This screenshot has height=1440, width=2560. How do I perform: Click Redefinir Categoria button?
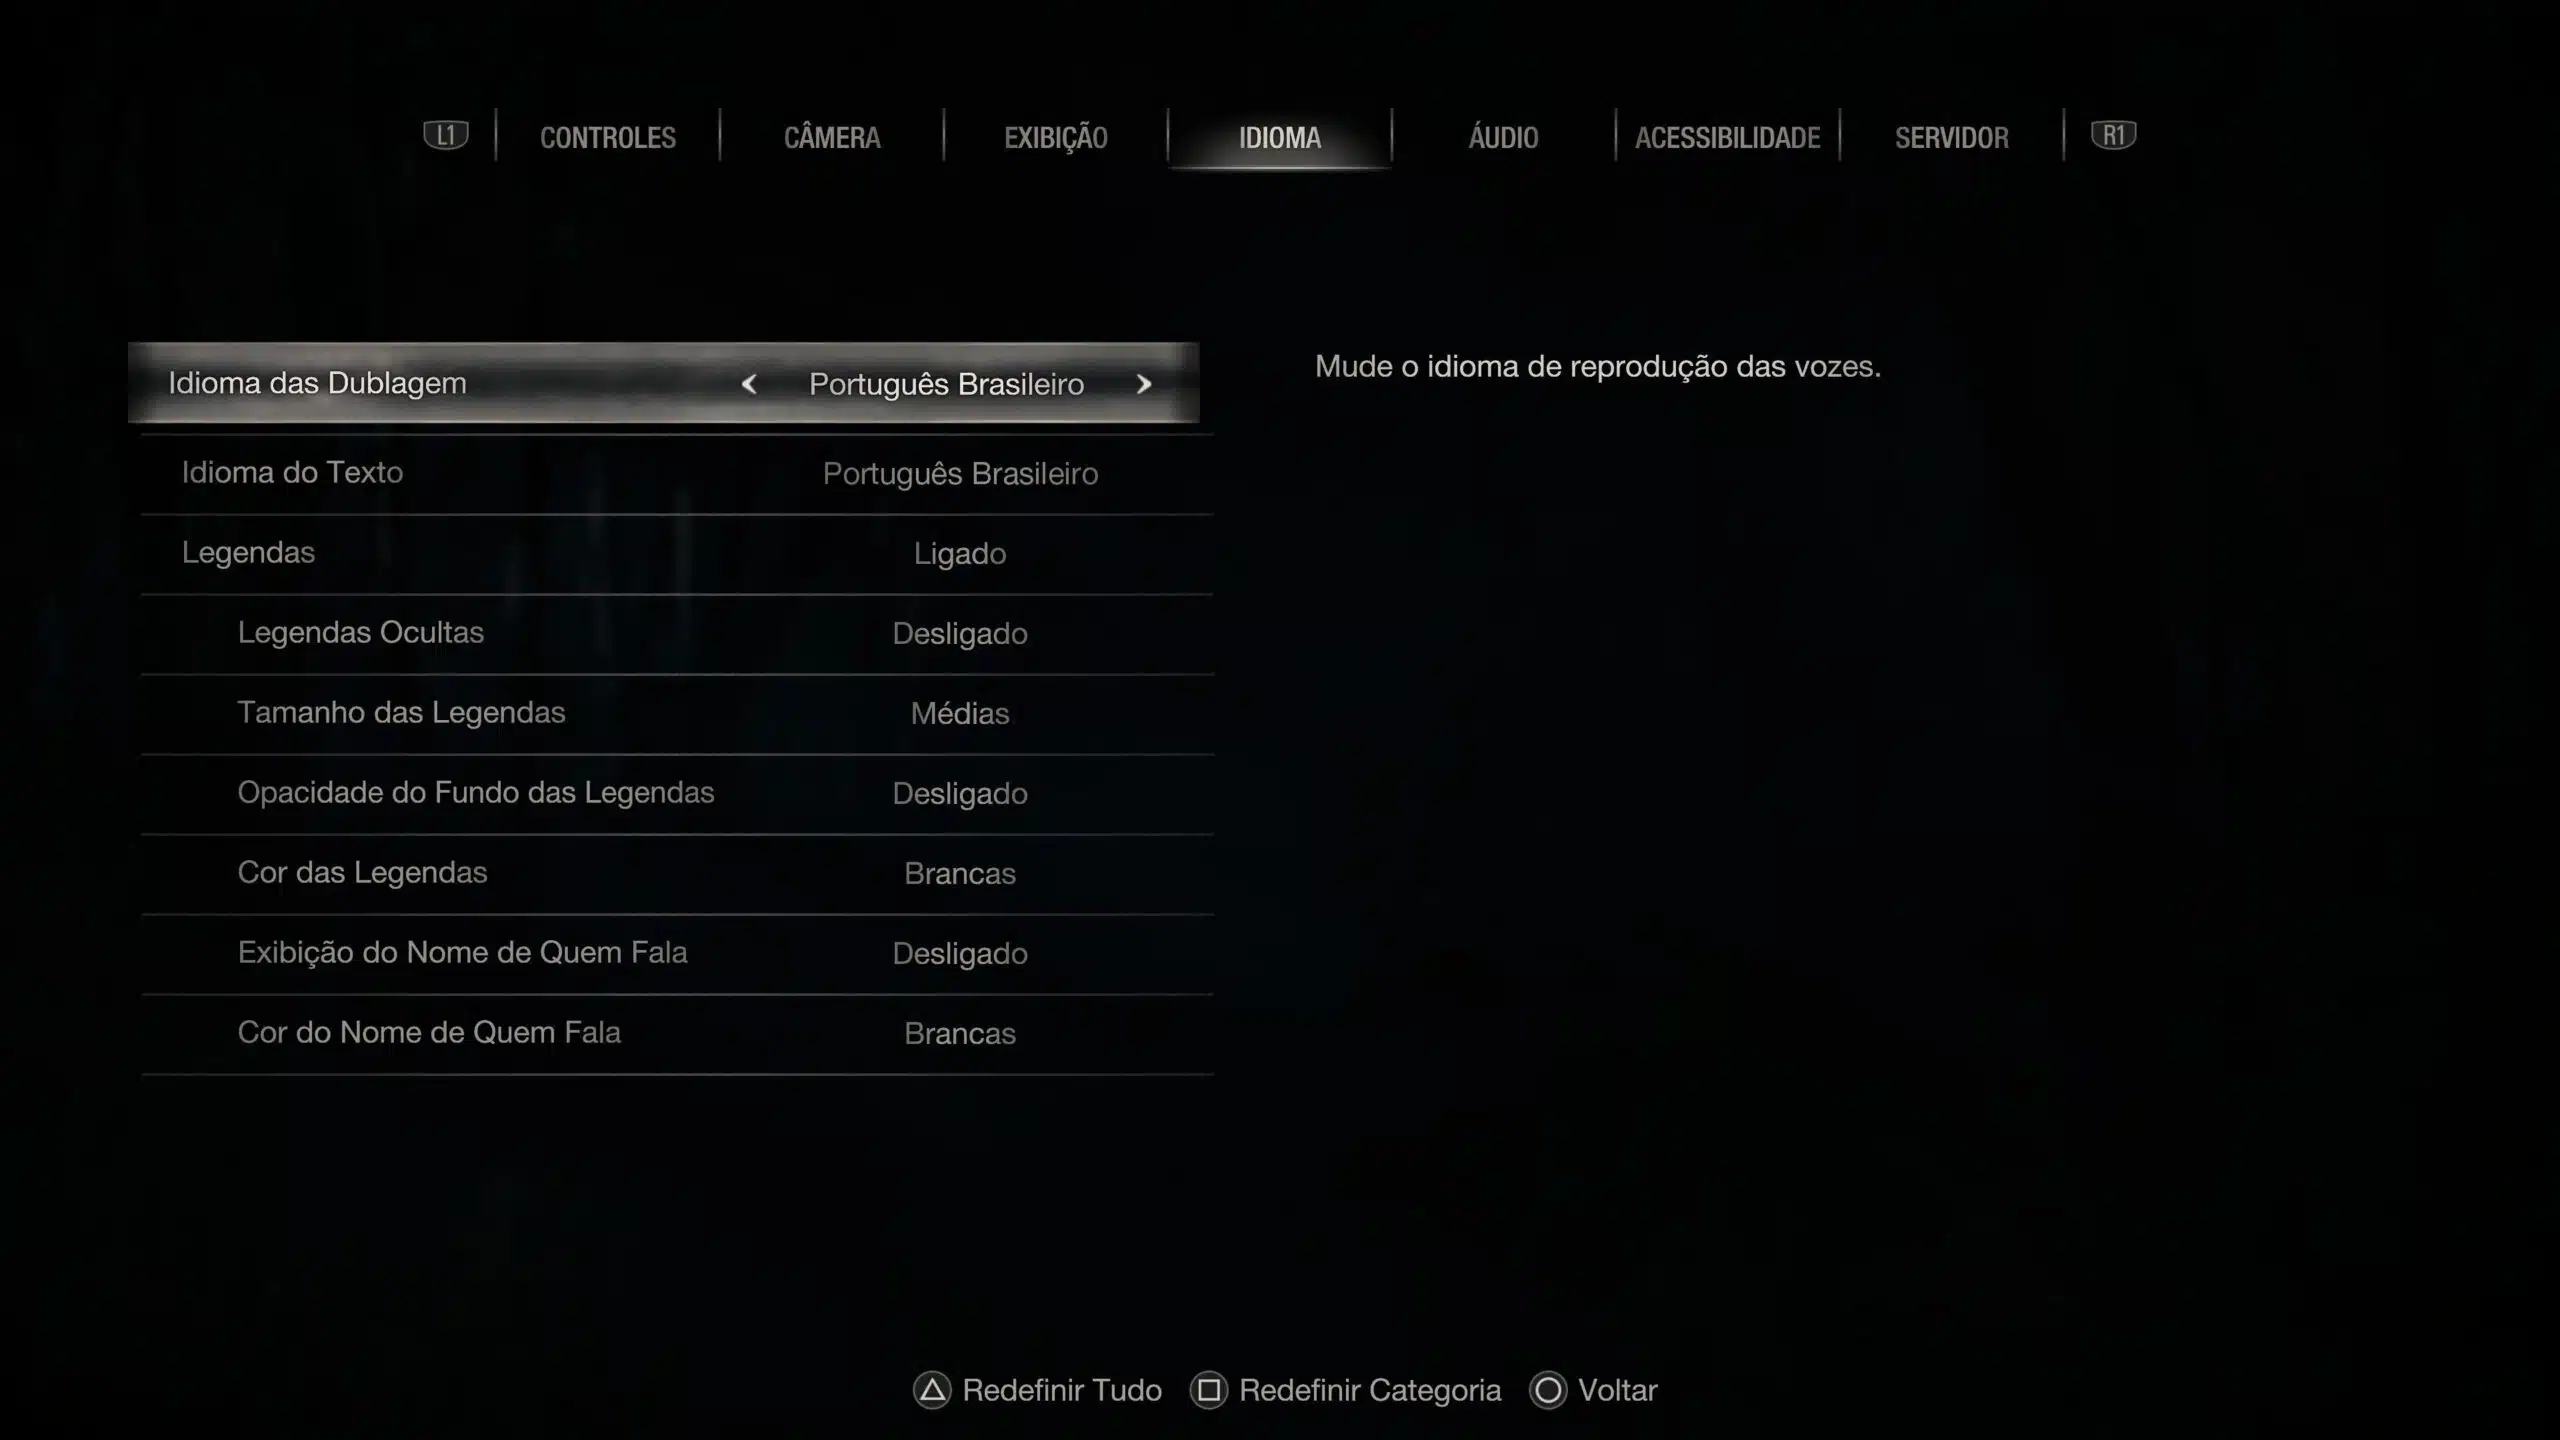1370,1389
